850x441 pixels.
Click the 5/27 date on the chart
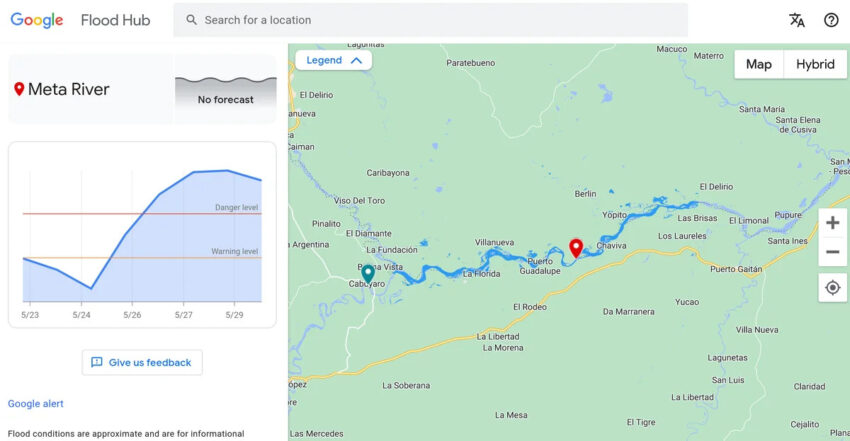pos(183,315)
